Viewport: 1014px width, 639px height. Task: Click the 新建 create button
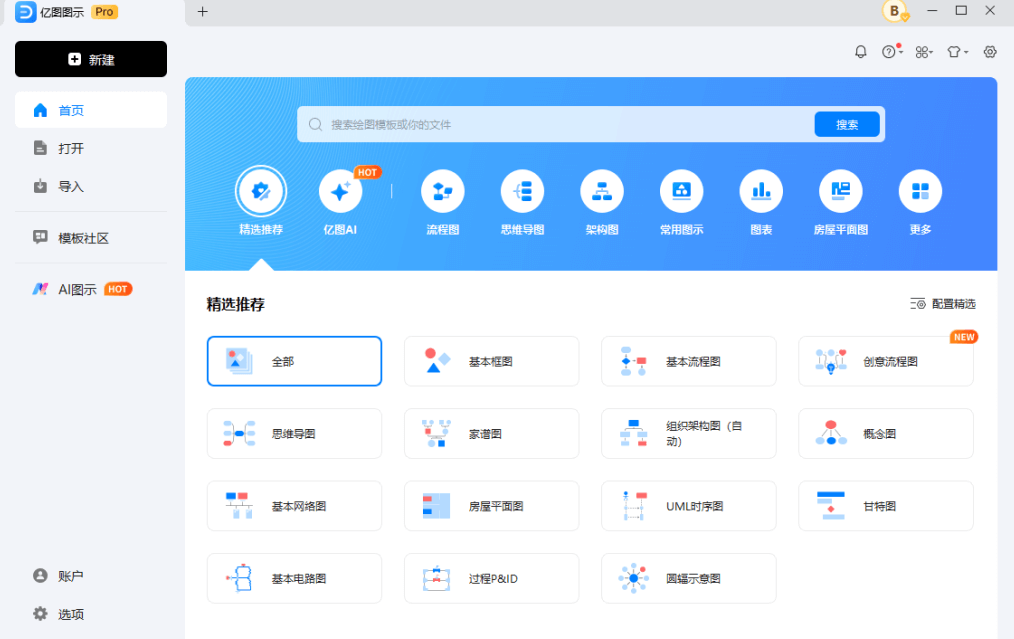coord(90,59)
